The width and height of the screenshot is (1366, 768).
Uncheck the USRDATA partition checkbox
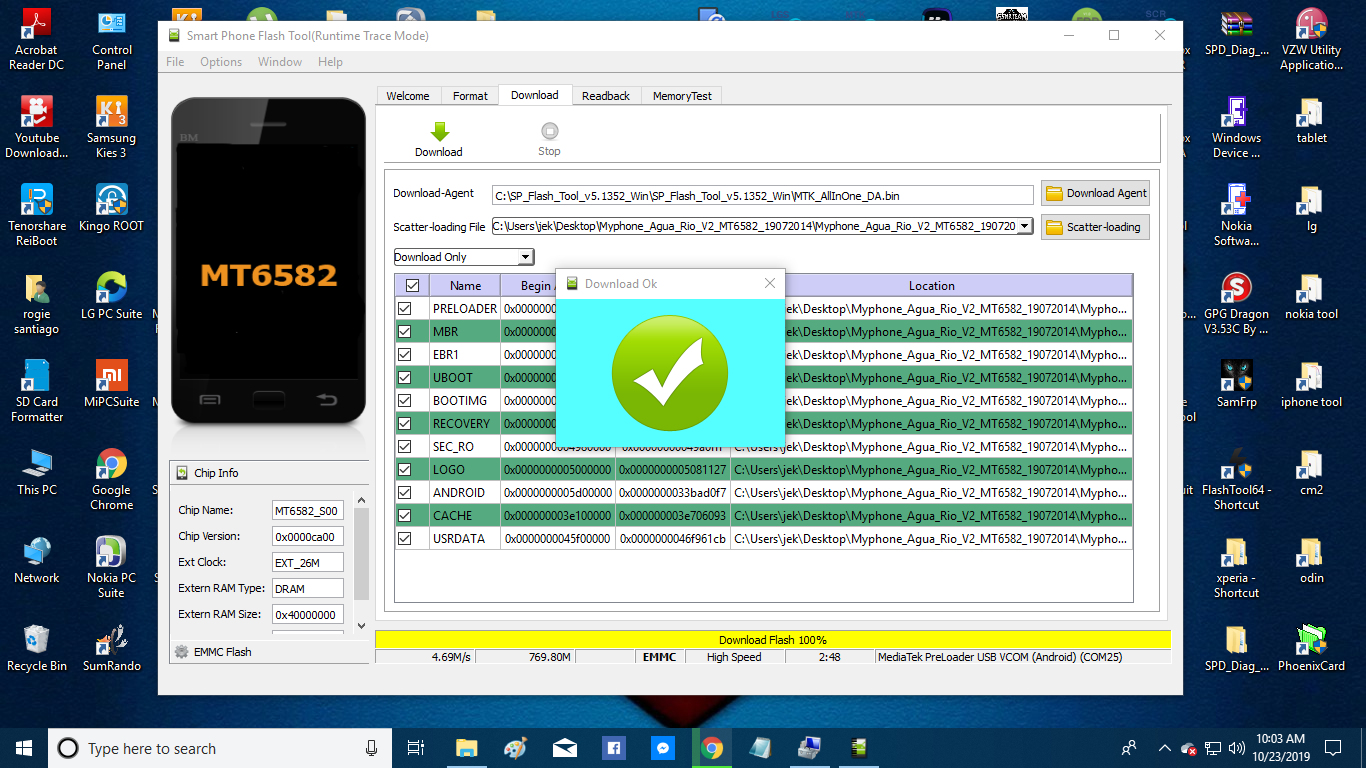pyautogui.click(x=405, y=539)
